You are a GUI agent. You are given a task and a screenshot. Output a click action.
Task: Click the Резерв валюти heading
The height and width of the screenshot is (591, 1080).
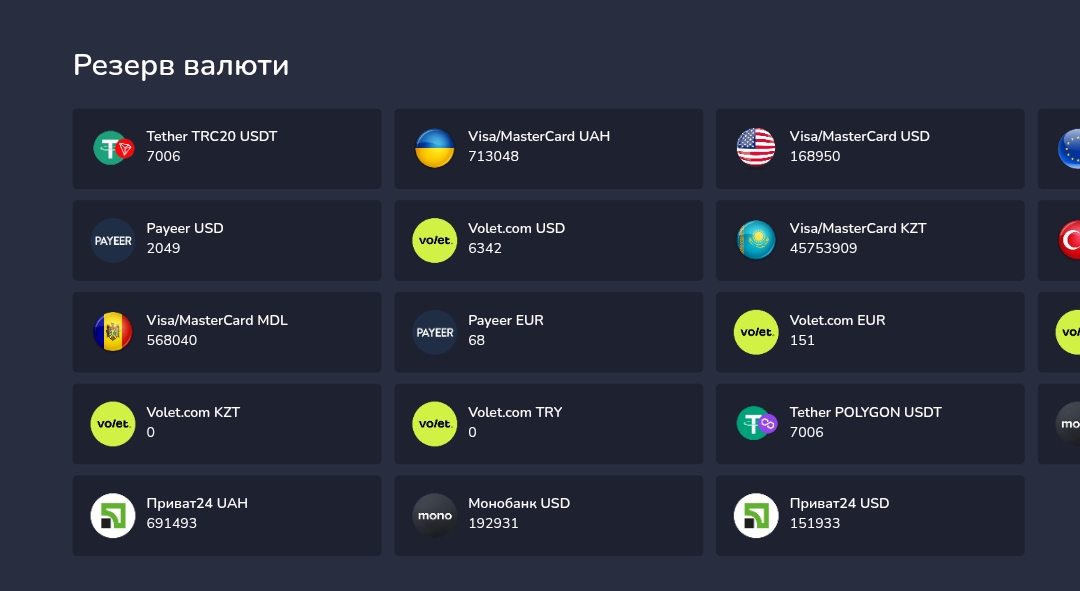(181, 65)
